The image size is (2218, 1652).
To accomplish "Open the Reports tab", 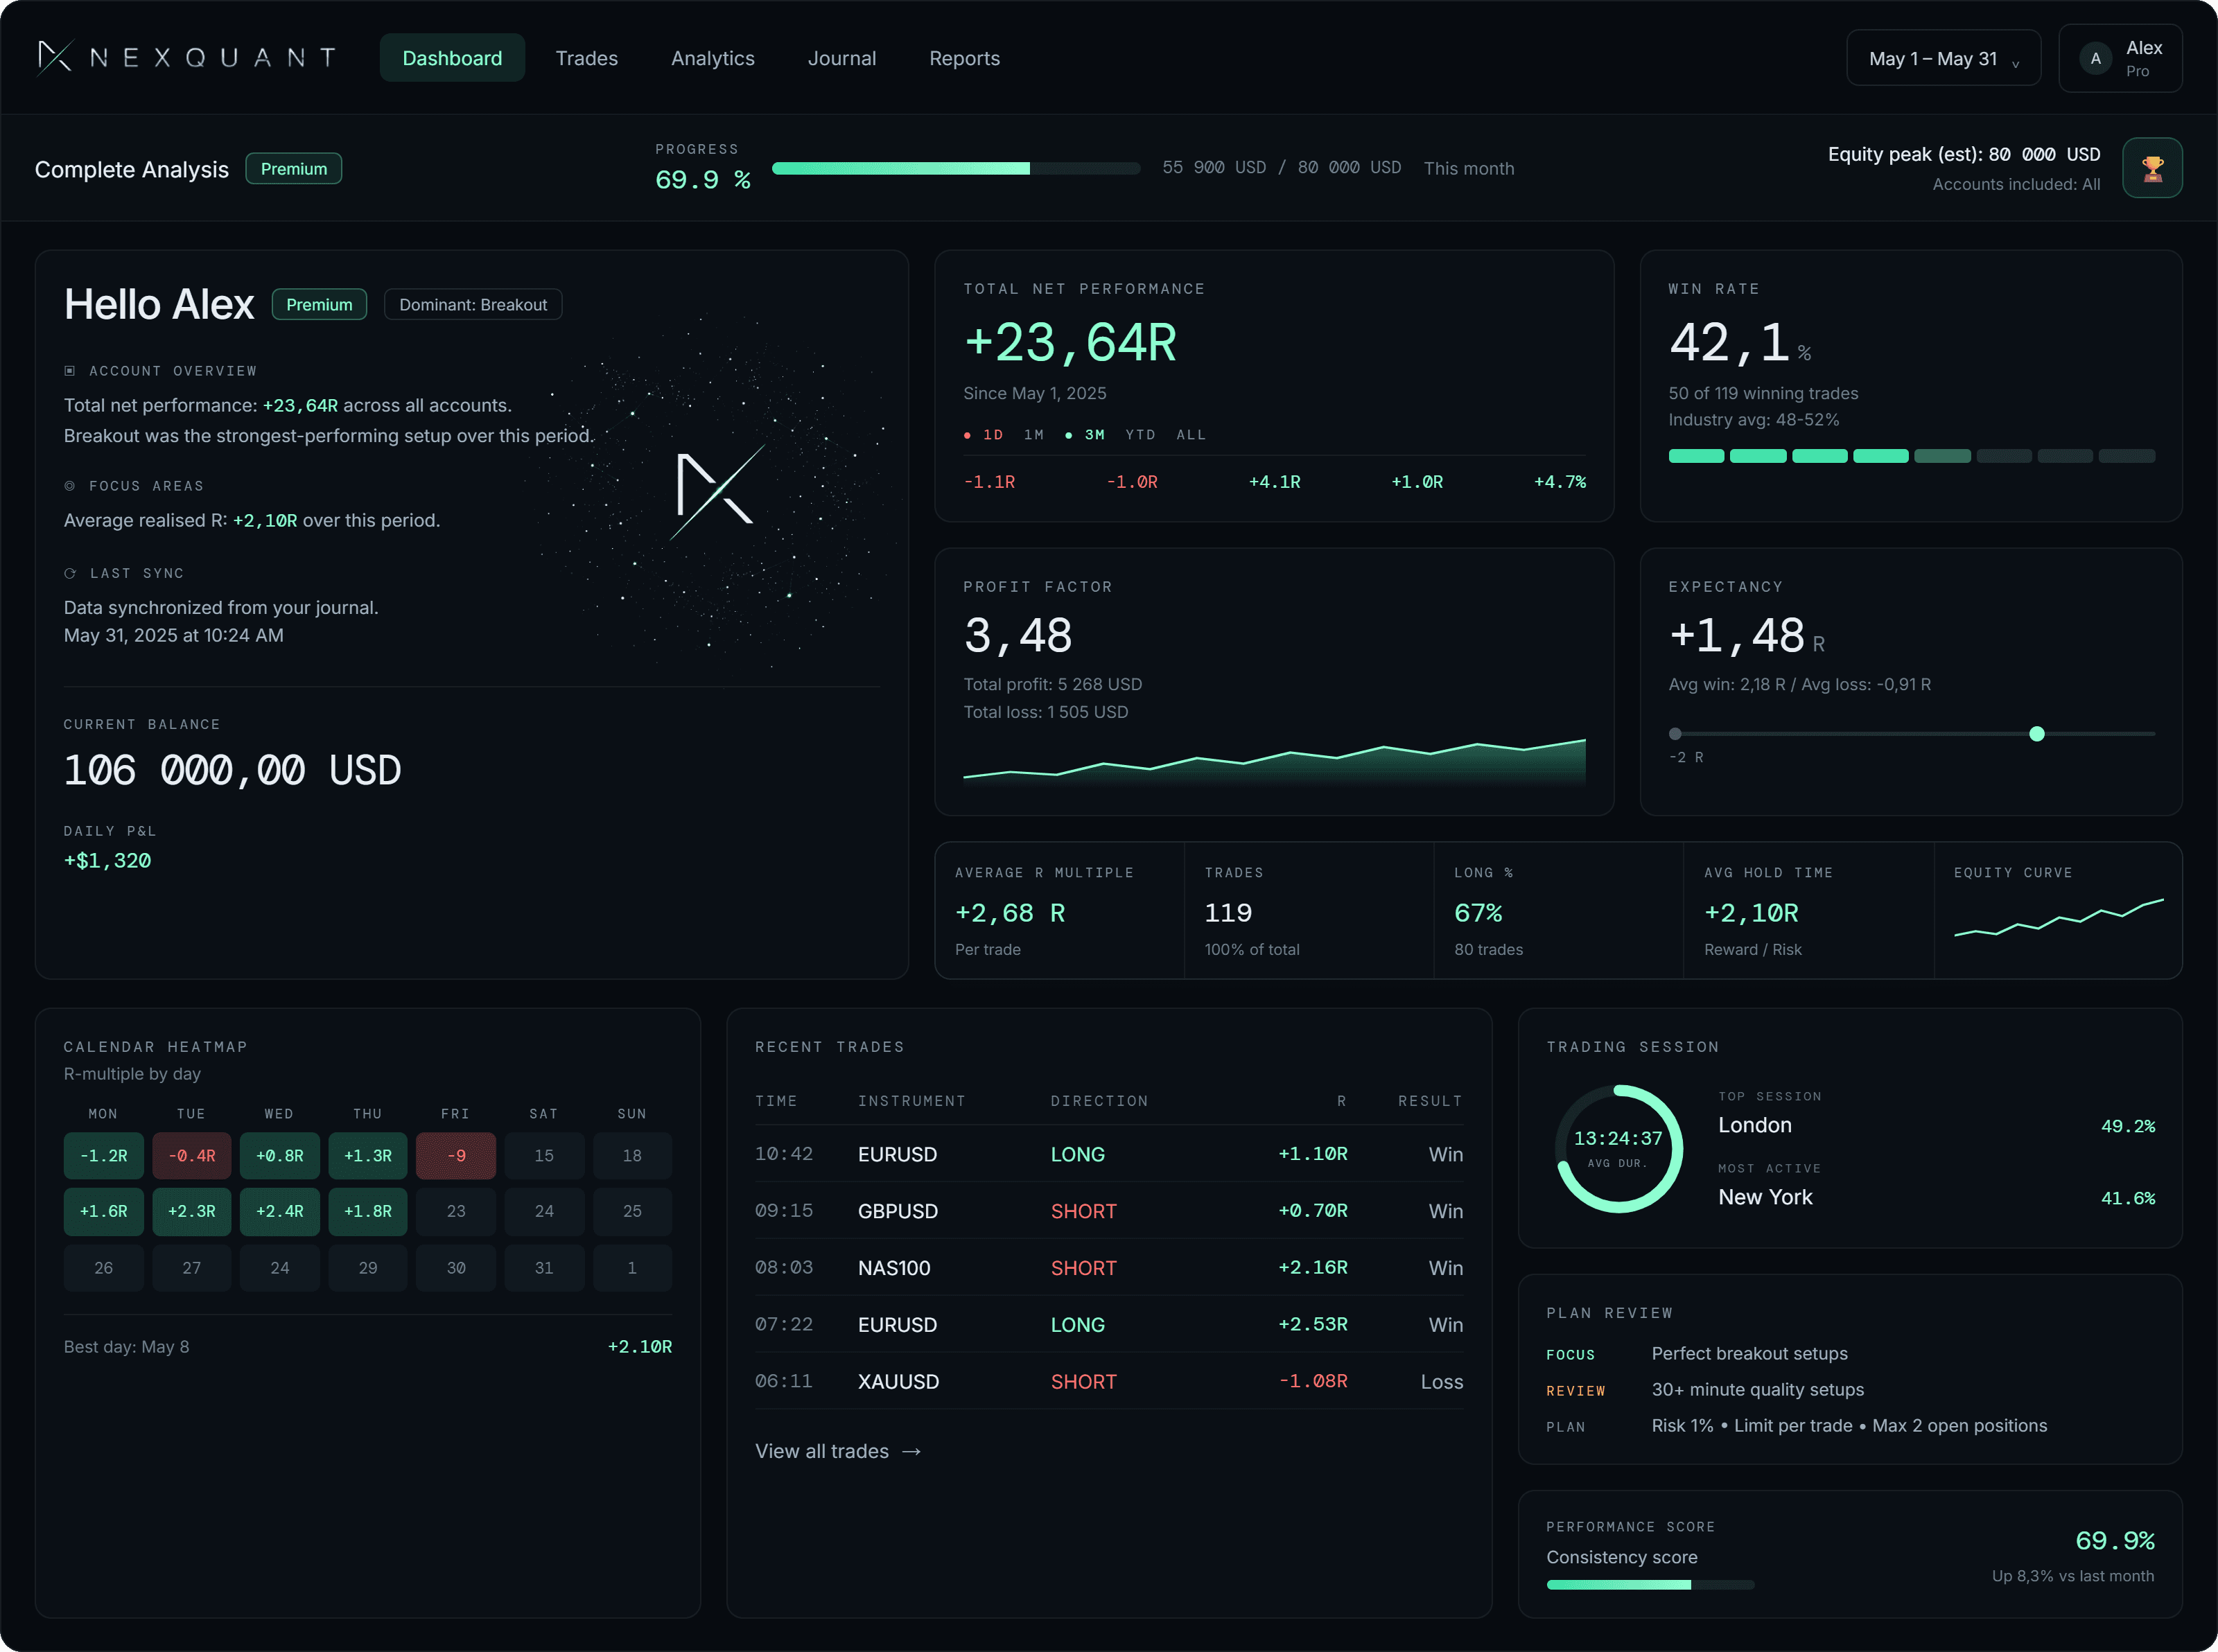I will point(964,58).
